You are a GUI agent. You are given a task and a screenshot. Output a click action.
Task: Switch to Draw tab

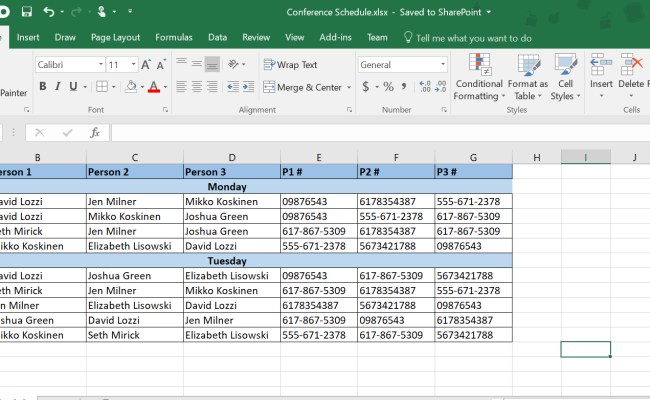pyautogui.click(x=65, y=37)
